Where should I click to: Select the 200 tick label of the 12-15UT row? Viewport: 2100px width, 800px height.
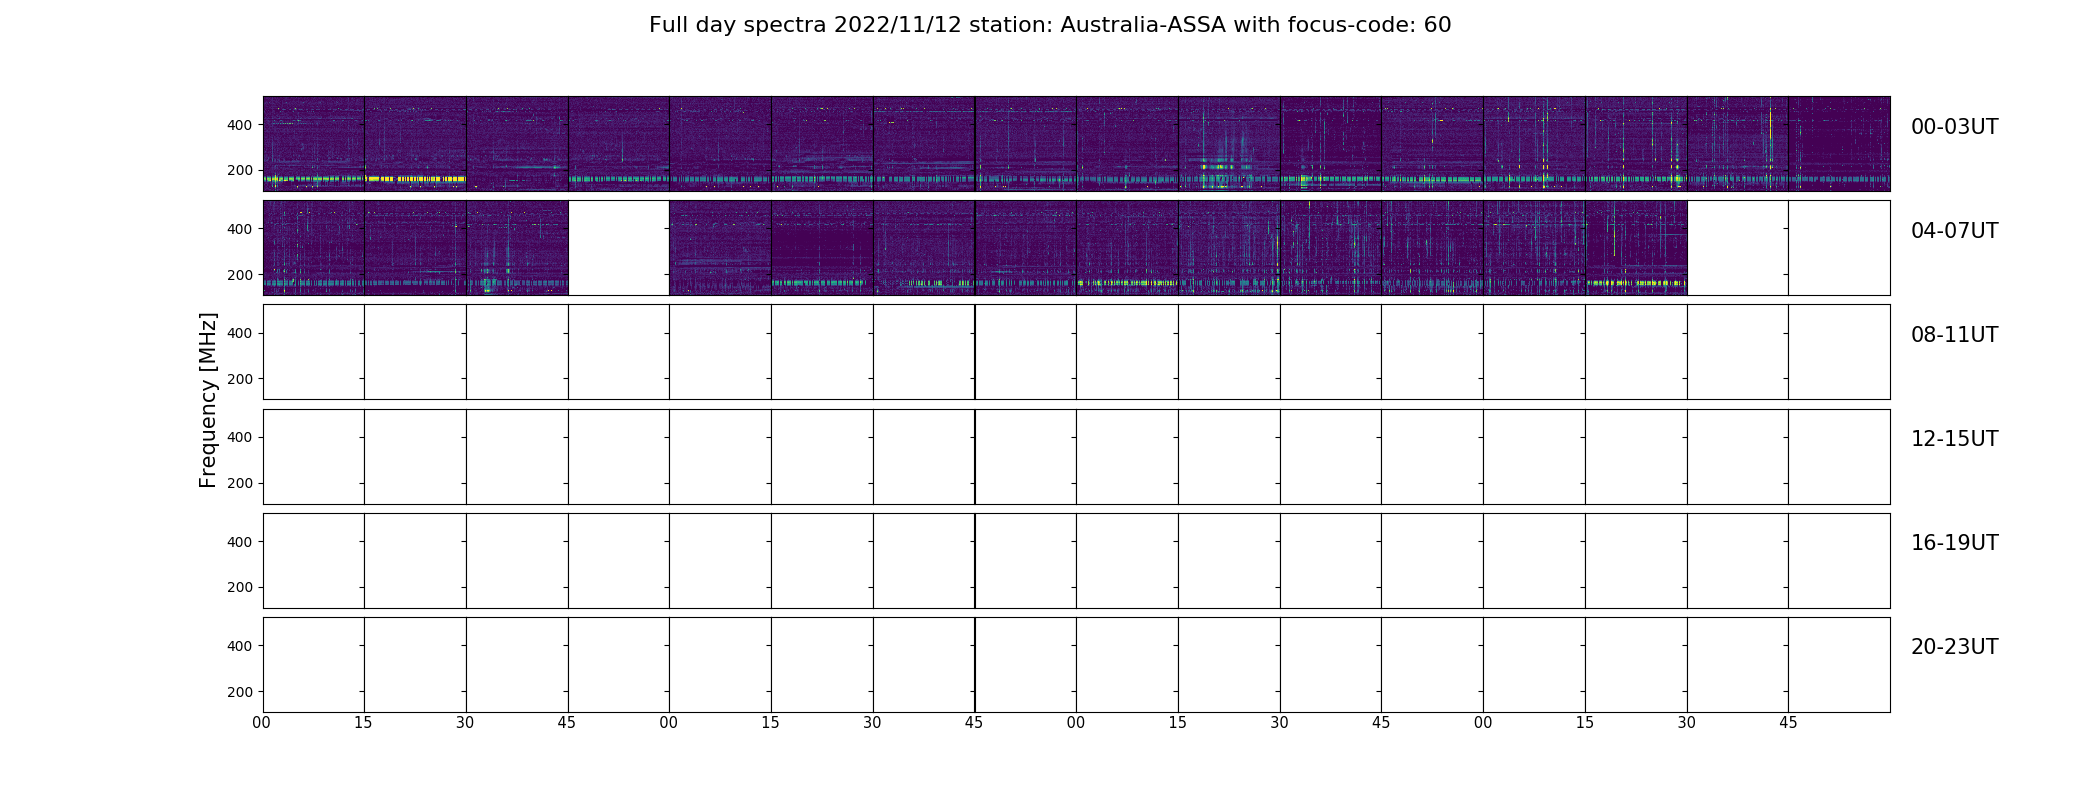[240, 483]
